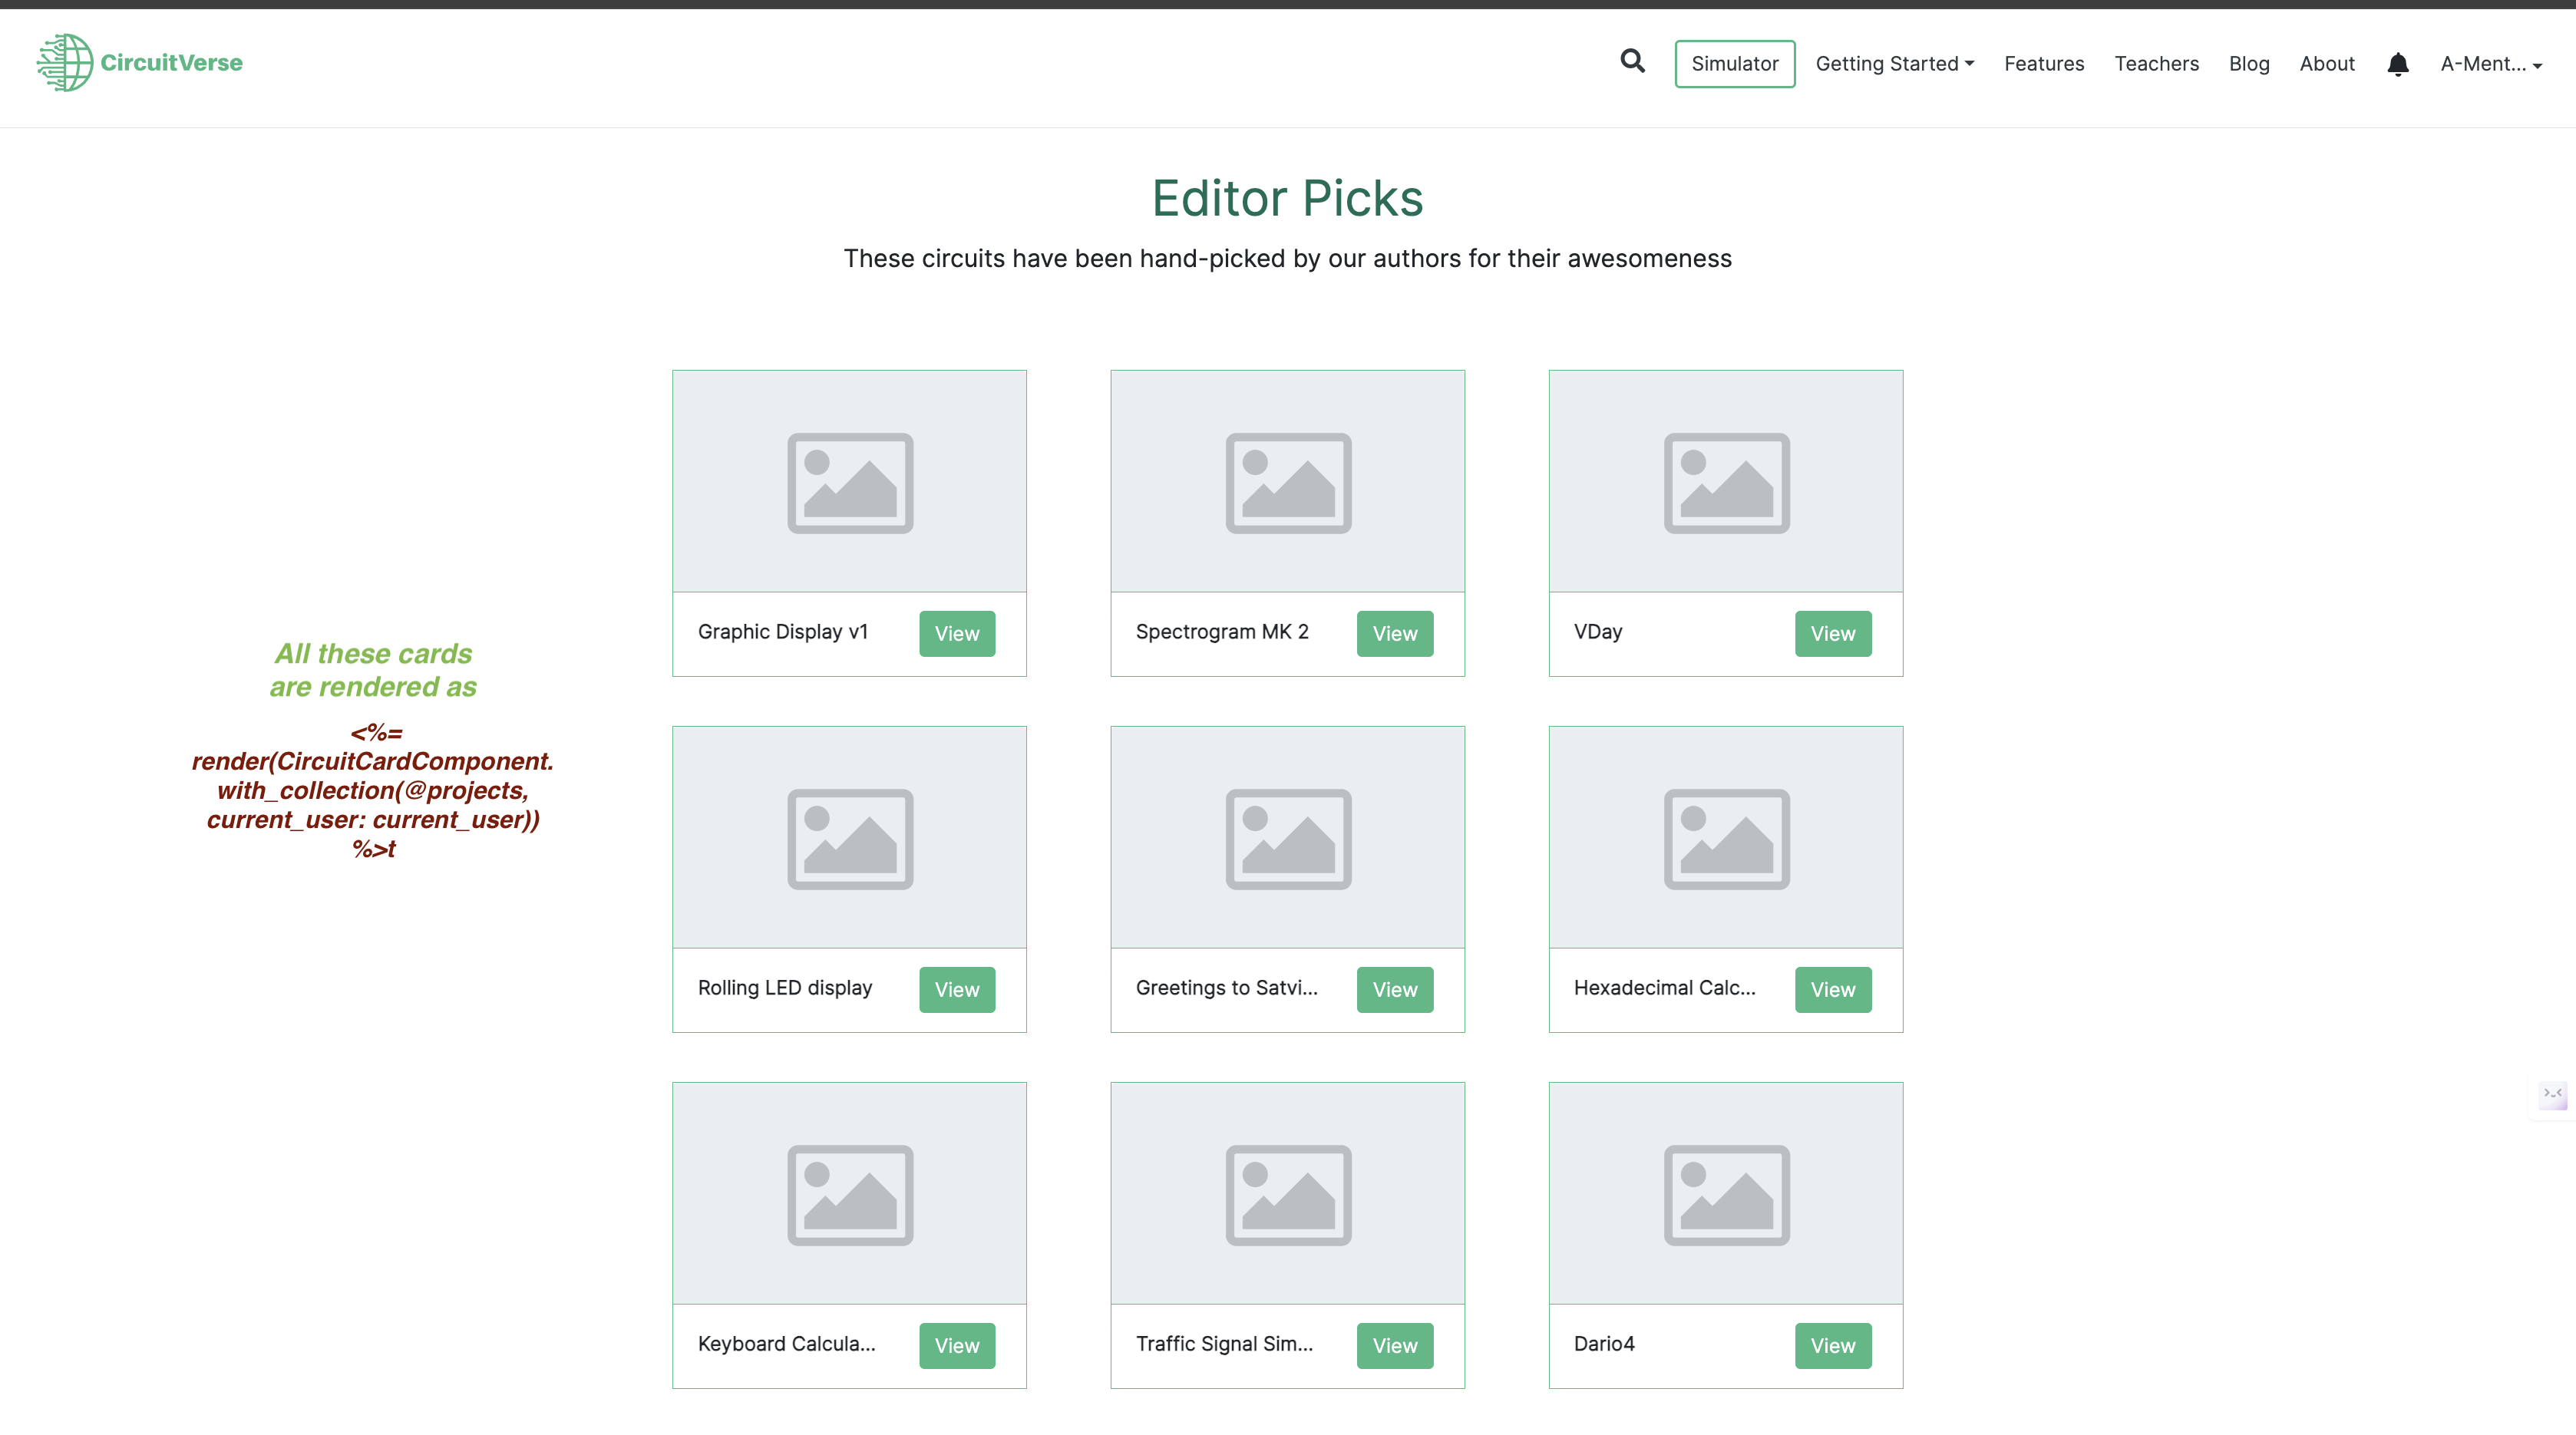The image size is (2576, 1435).
Task: Click Graphic Display v1 image placeholder
Action: (849, 482)
